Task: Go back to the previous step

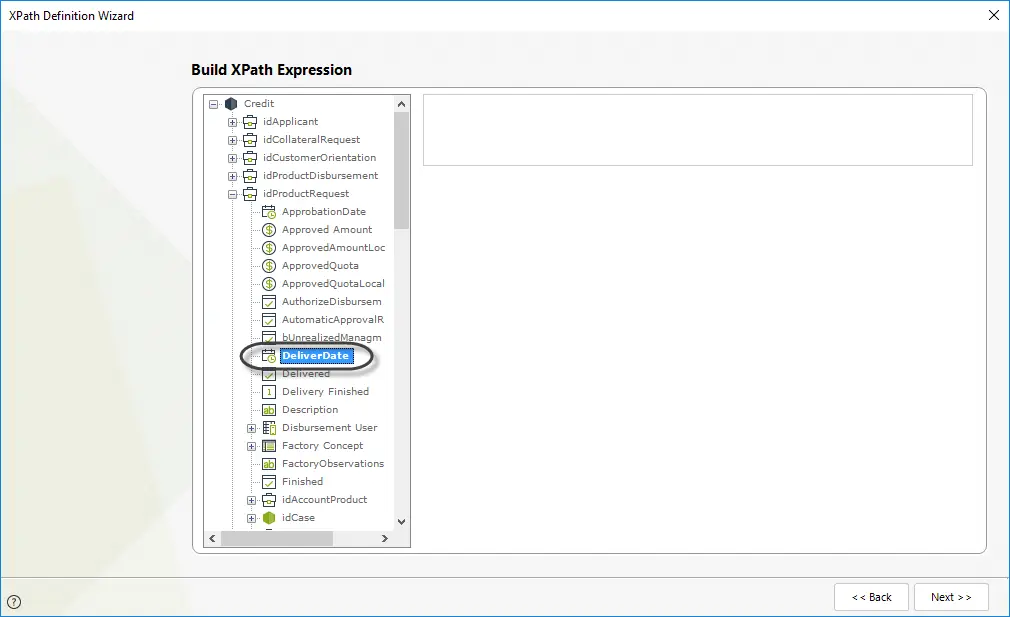Action: (x=872, y=597)
